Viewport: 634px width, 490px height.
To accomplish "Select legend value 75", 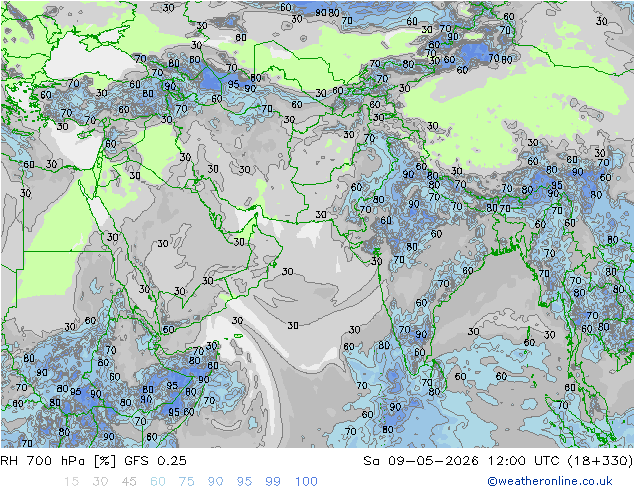I will [187, 482].
